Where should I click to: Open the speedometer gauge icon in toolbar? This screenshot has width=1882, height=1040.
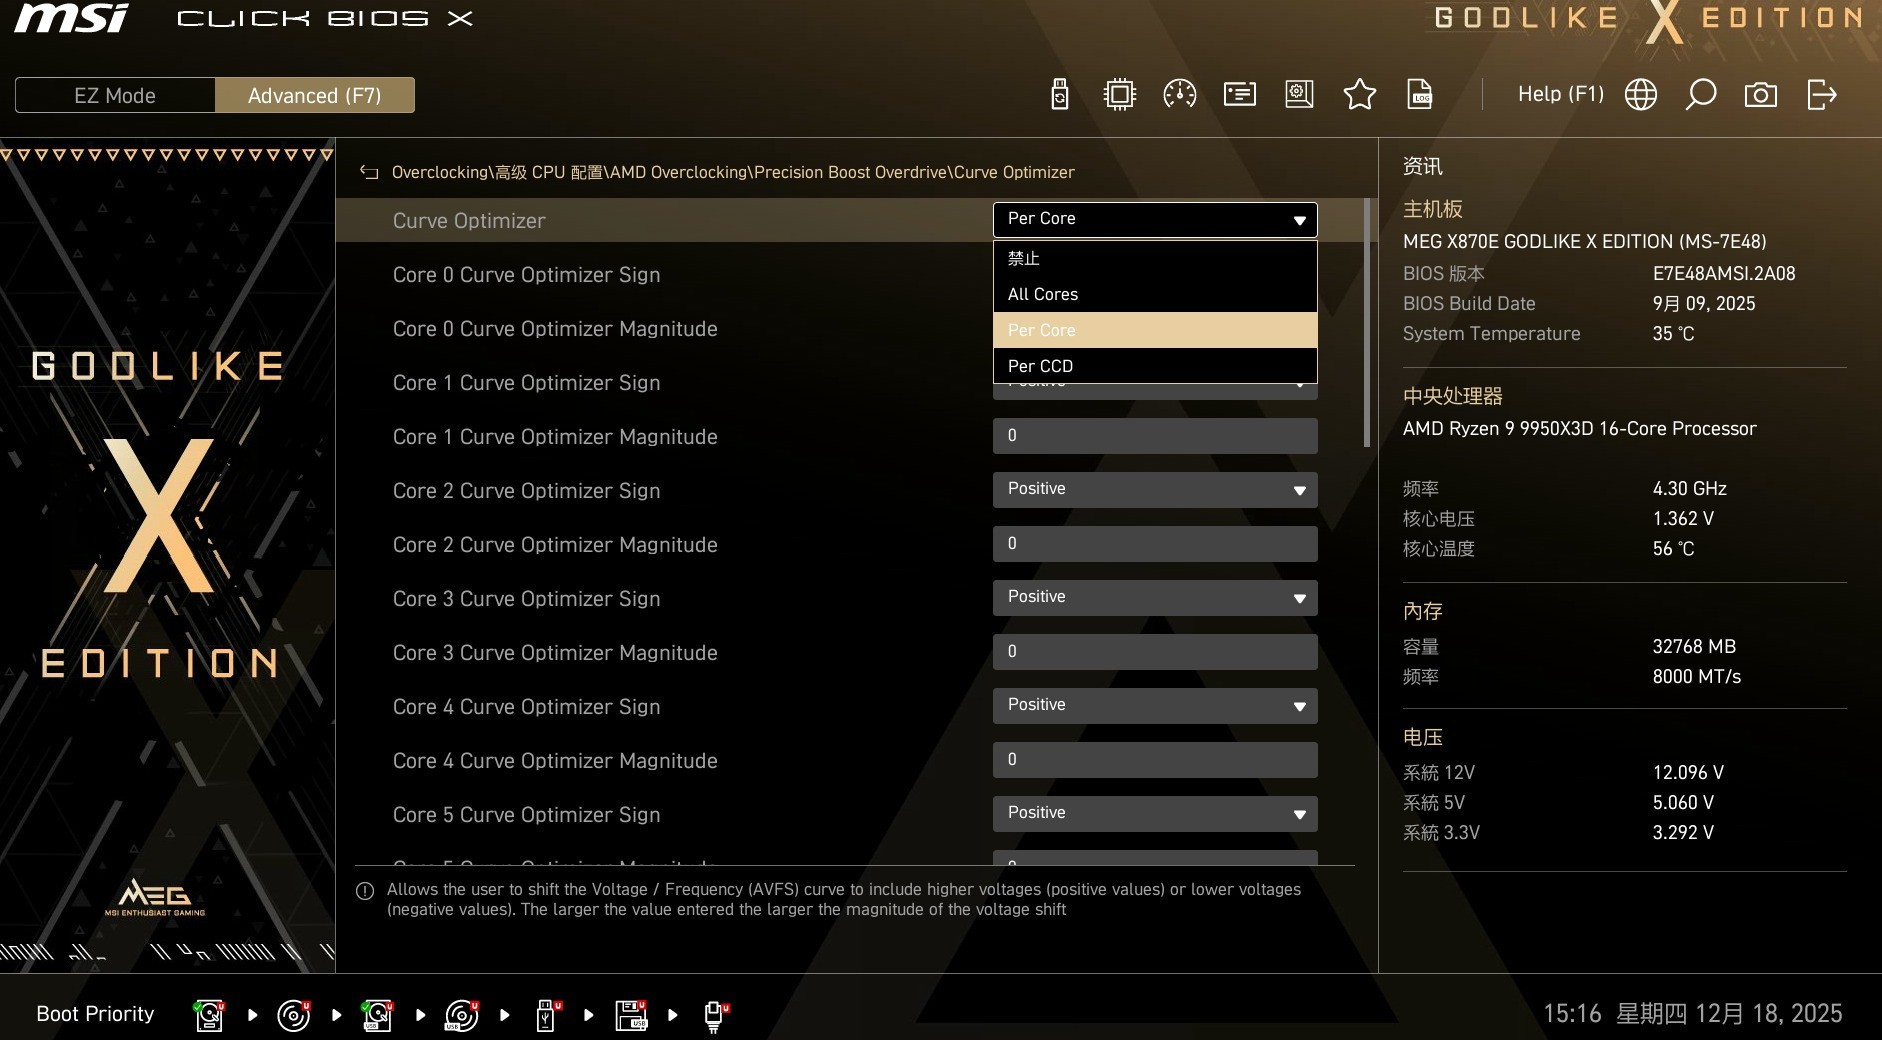click(x=1180, y=95)
